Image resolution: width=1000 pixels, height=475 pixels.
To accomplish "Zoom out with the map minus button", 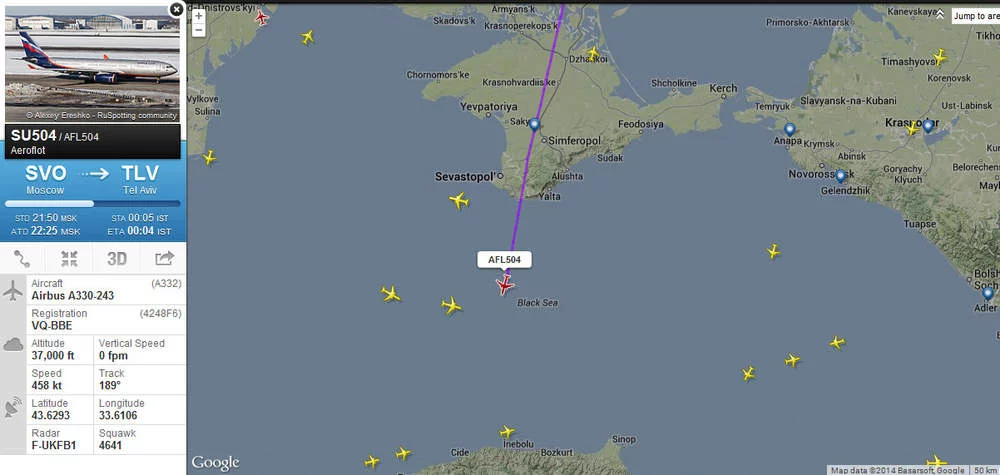I will tap(199, 29).
